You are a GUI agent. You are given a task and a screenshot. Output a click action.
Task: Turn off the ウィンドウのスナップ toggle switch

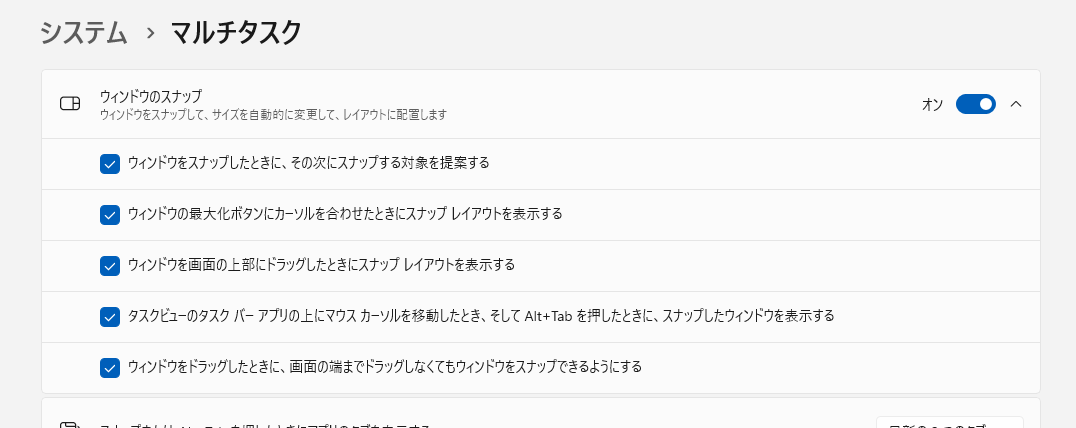click(x=975, y=104)
